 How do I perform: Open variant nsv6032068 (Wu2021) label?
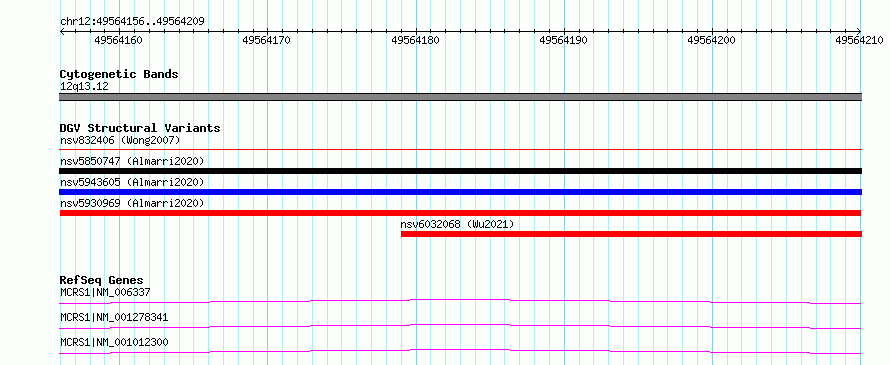457,224
